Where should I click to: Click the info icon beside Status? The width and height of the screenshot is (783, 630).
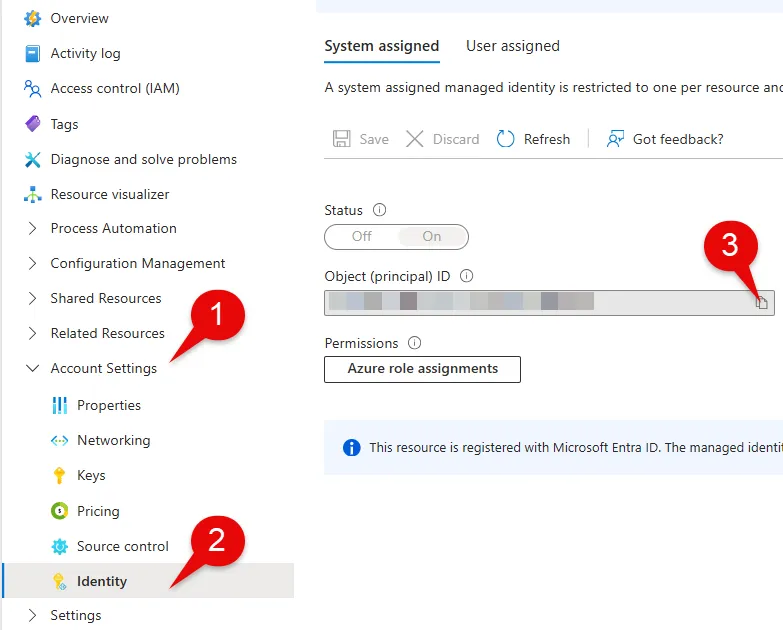pyautogui.click(x=379, y=210)
